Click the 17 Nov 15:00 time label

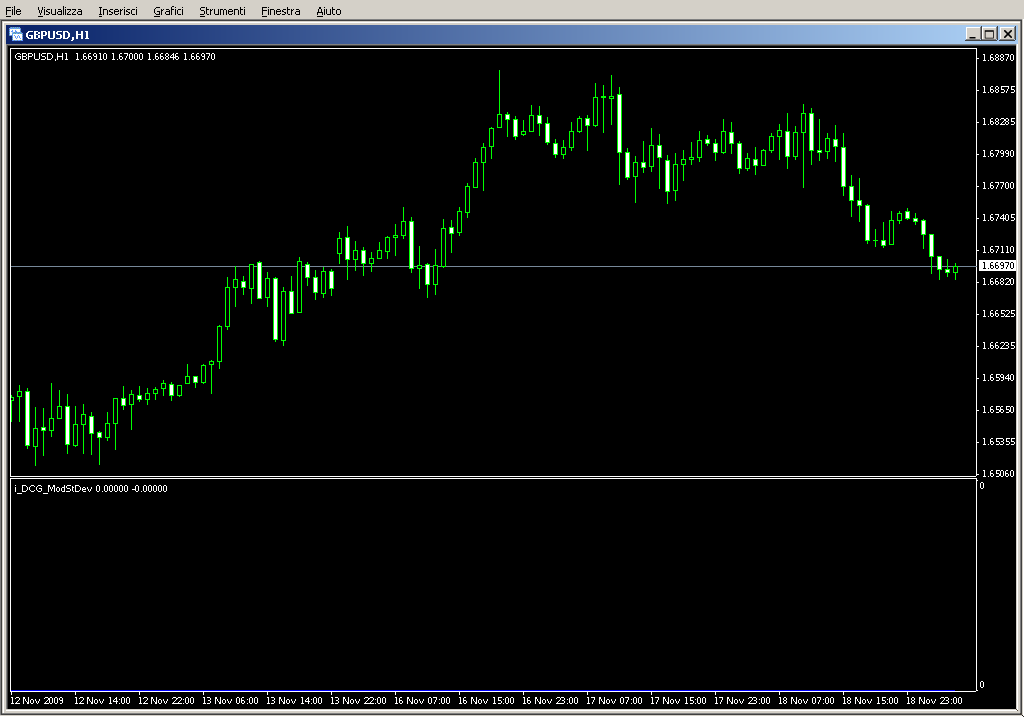point(679,701)
